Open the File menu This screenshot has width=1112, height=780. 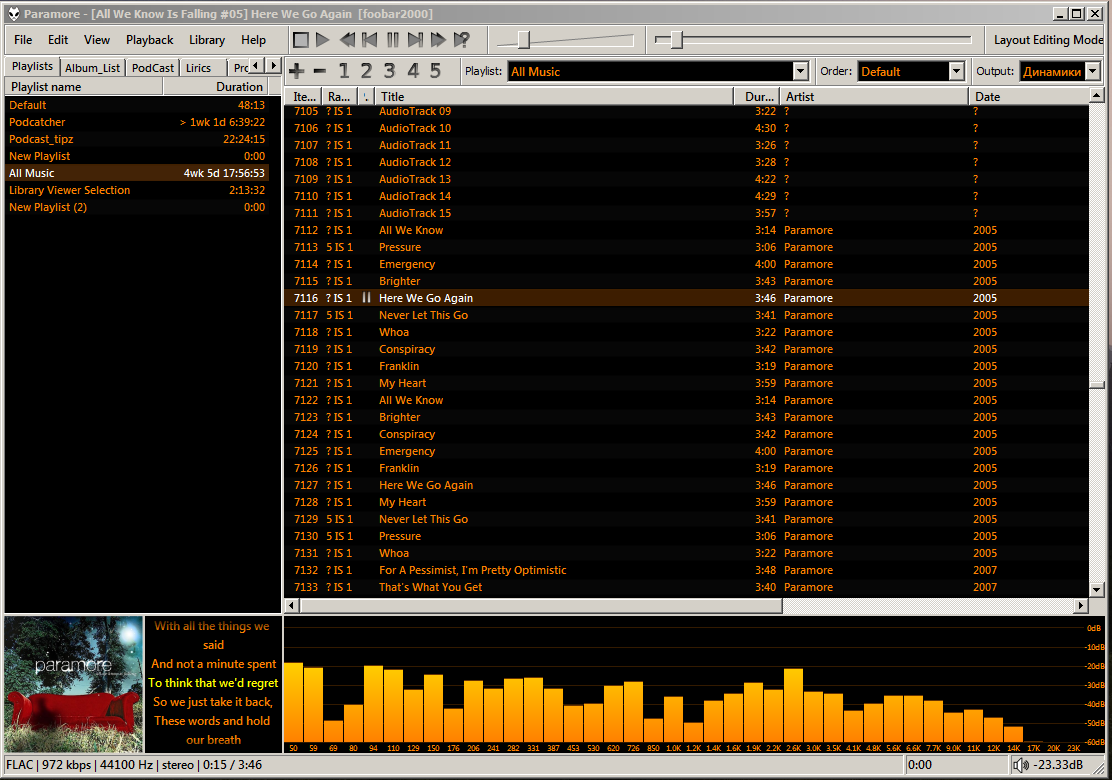[x=23, y=40]
